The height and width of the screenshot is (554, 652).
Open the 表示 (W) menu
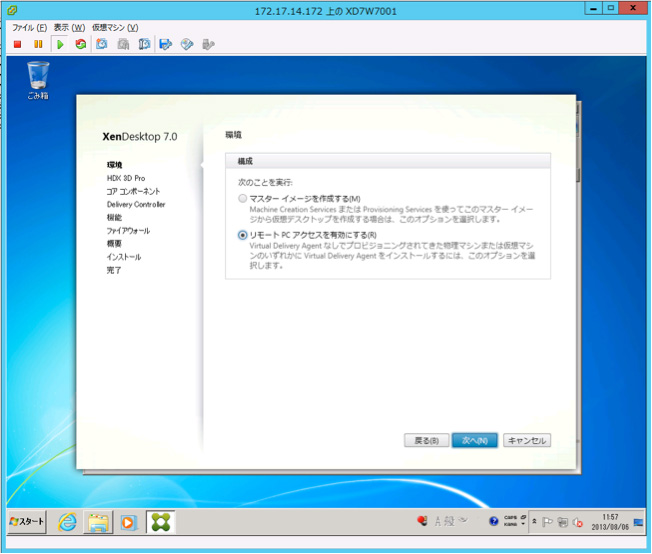click(x=69, y=27)
